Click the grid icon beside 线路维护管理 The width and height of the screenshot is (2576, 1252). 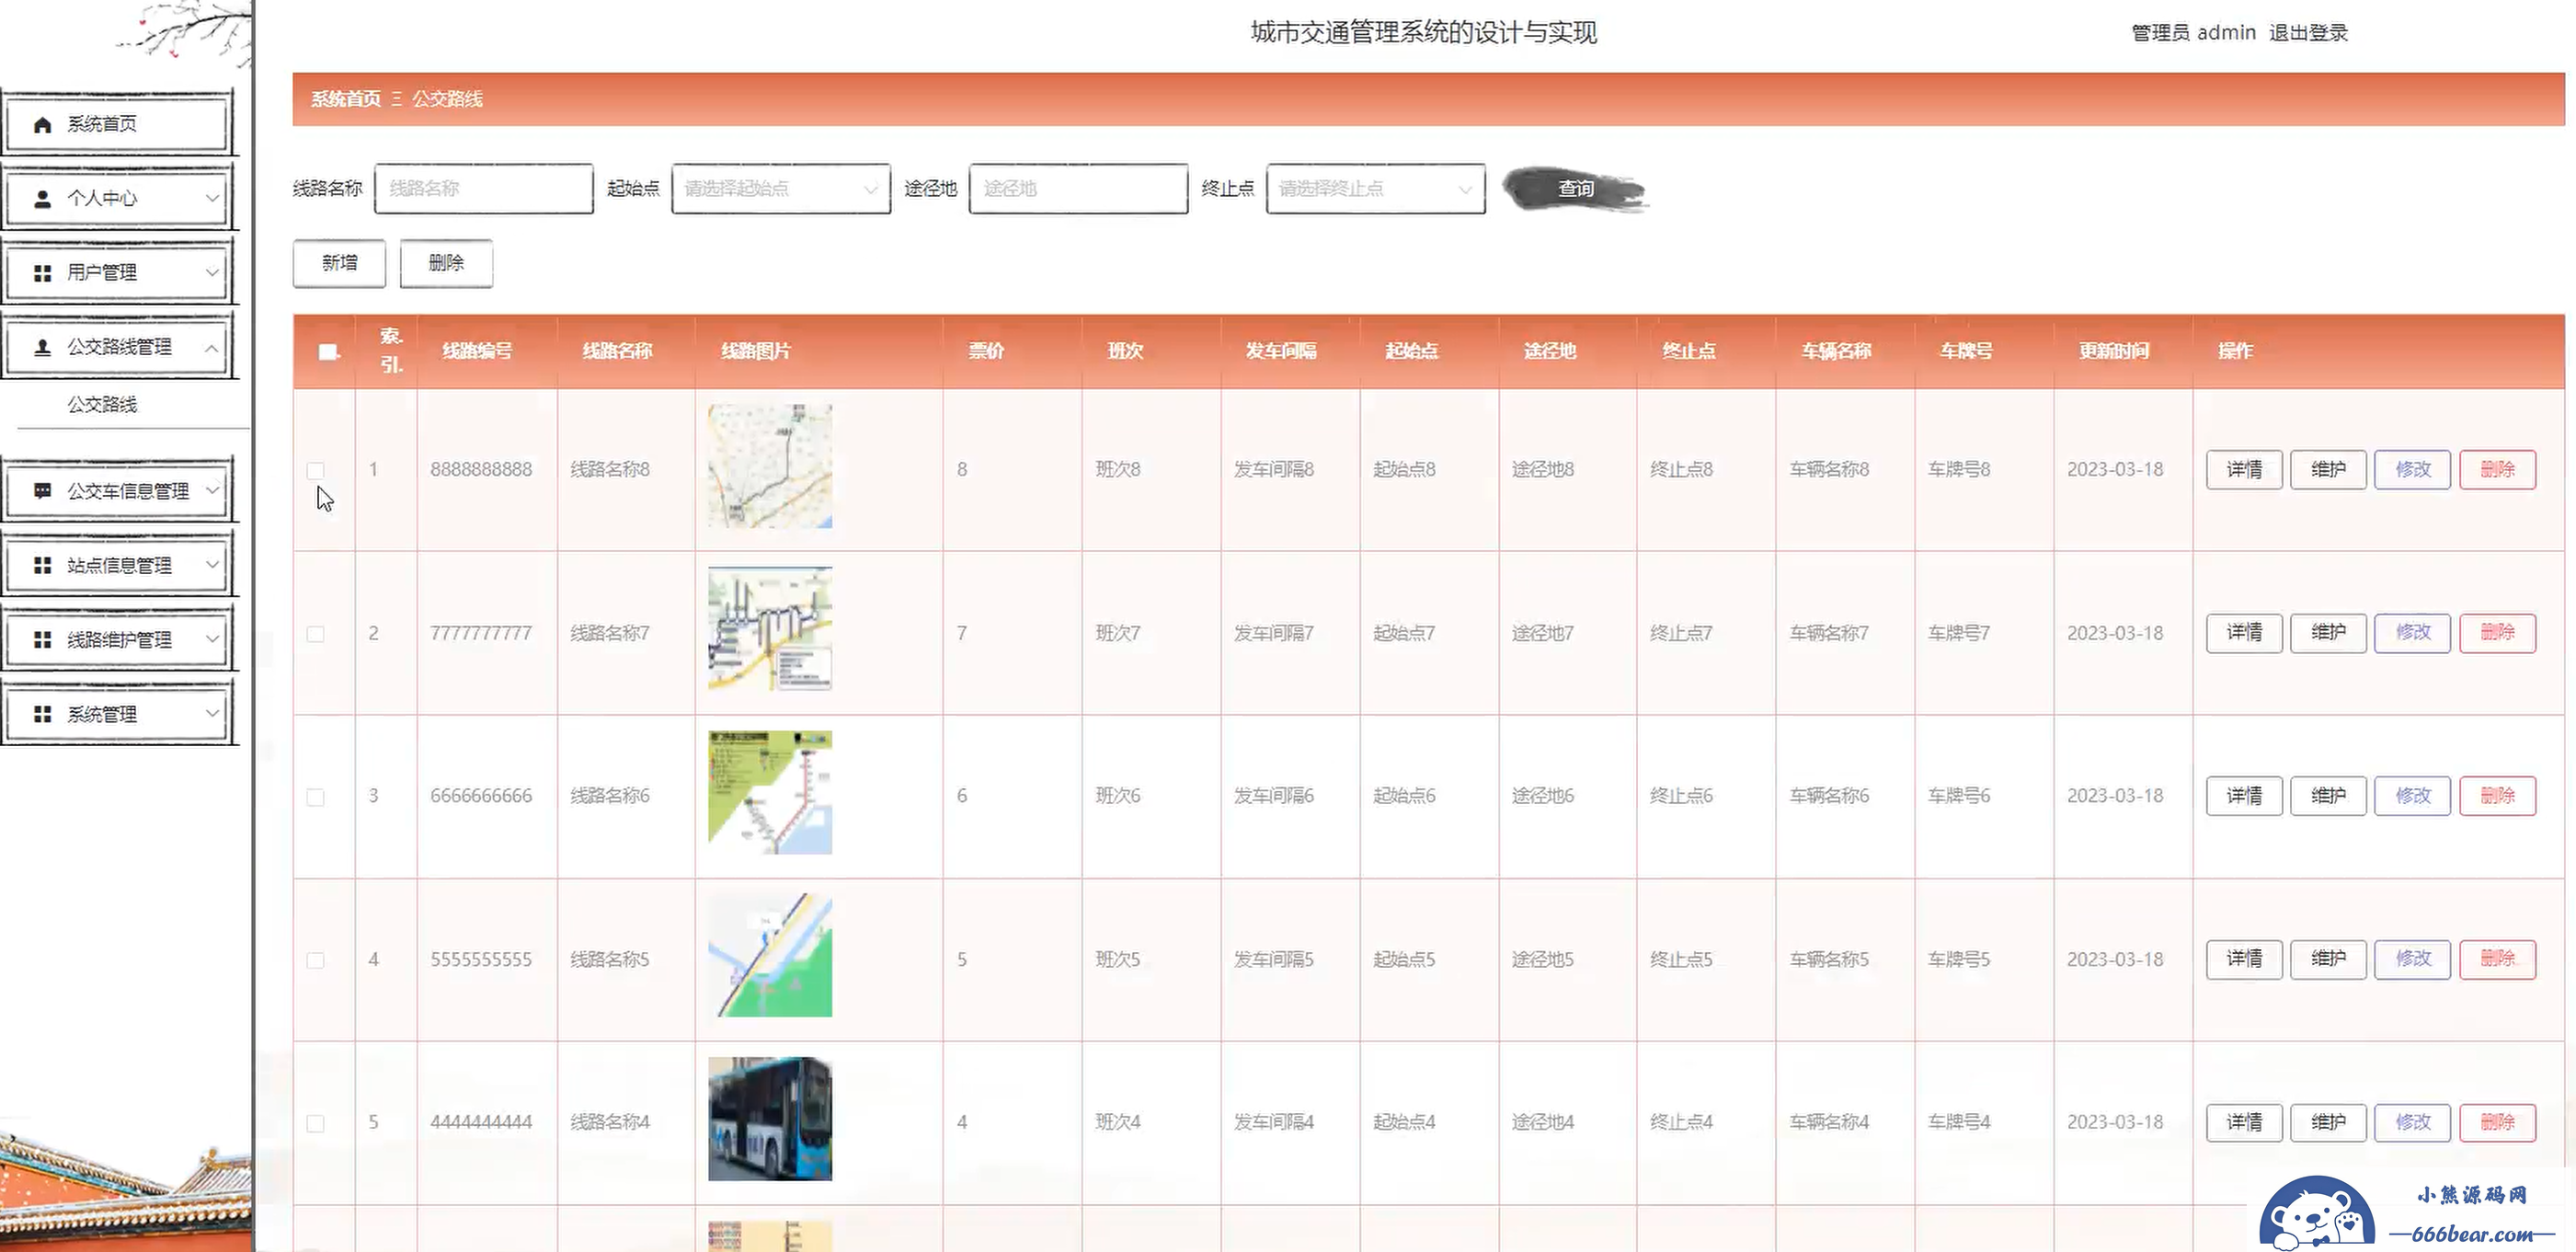tap(42, 640)
